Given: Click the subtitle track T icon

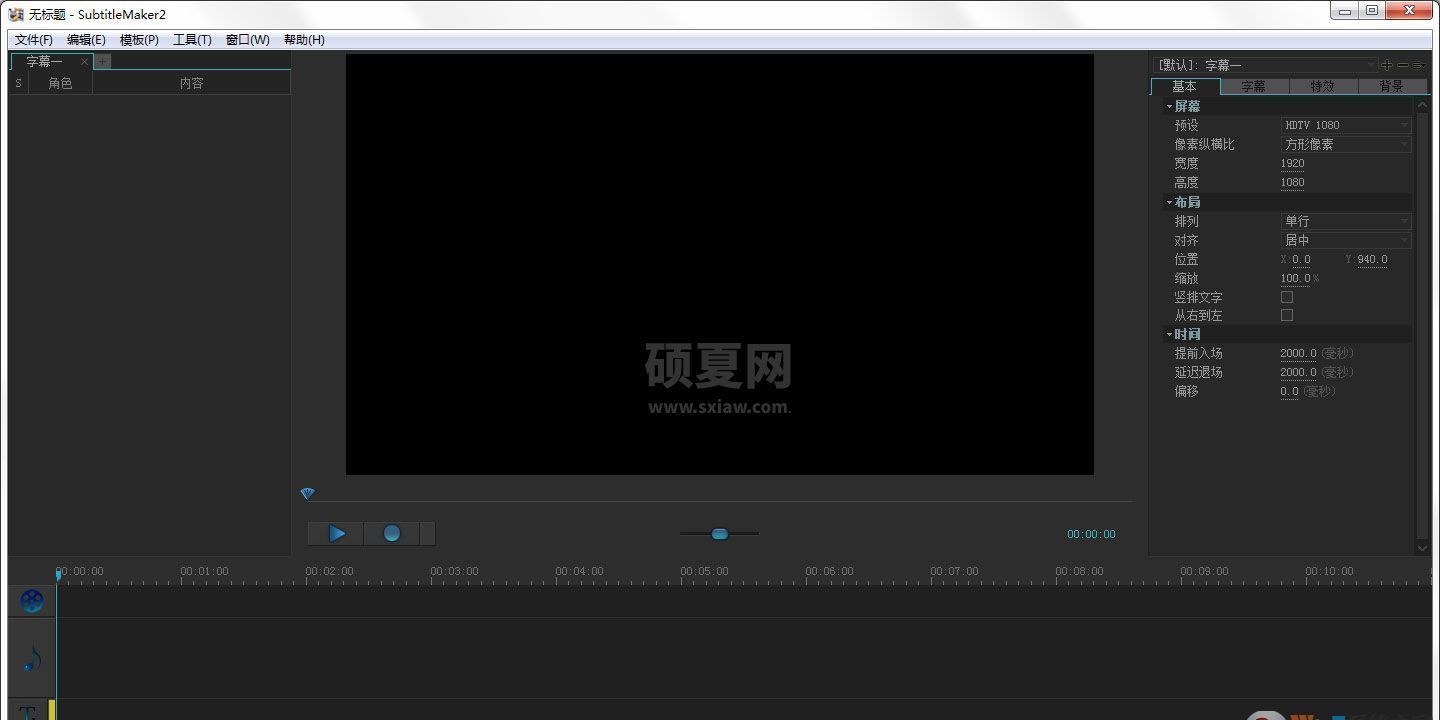Looking at the screenshot, I should pyautogui.click(x=28, y=712).
